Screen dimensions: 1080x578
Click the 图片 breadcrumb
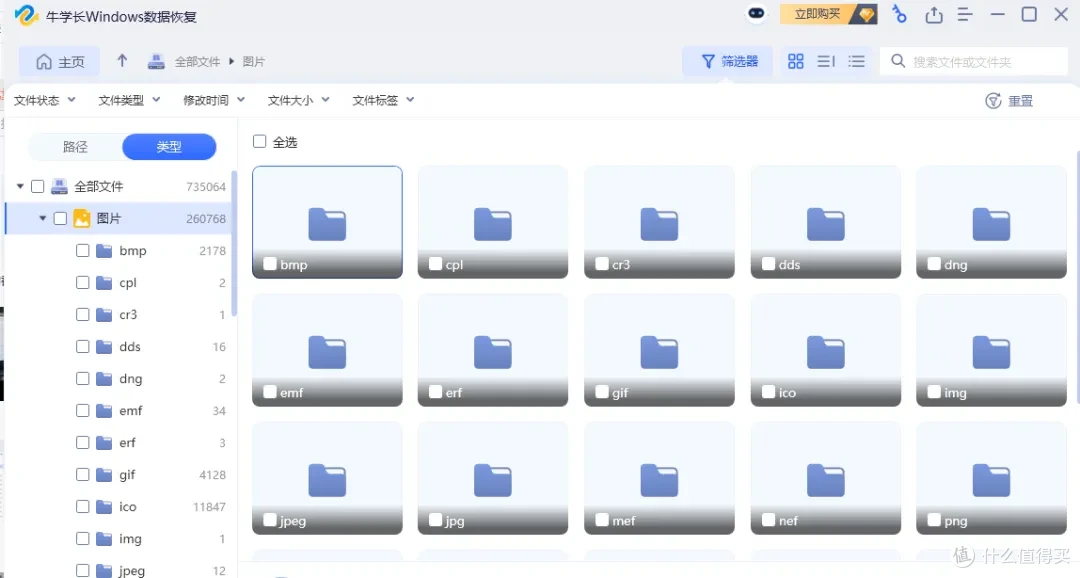[253, 62]
